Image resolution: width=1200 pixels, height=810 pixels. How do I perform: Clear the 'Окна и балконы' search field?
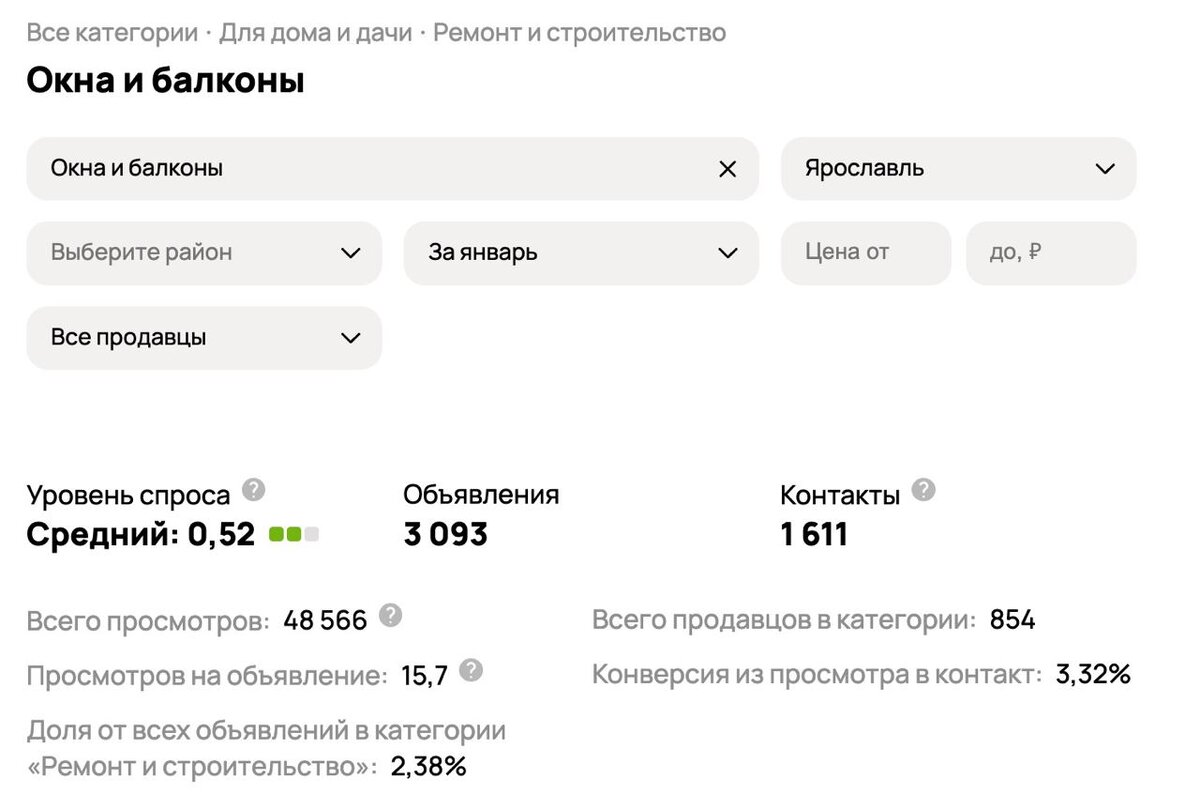(x=727, y=169)
